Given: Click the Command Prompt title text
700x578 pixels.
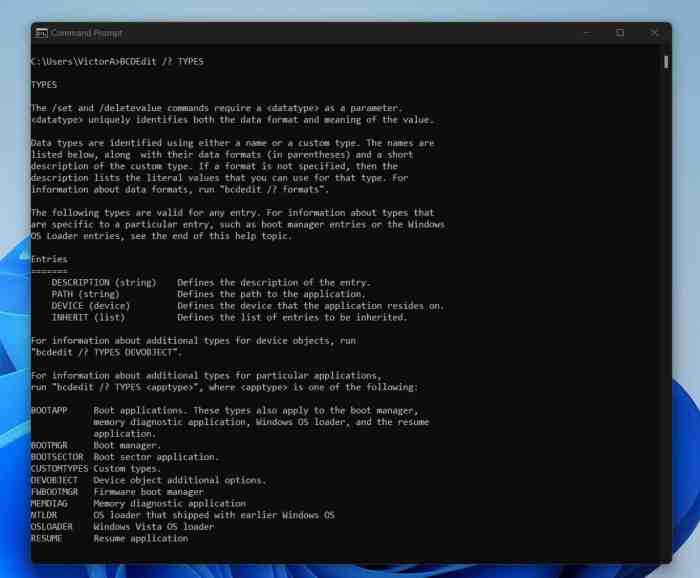Looking at the screenshot, I should 86,33.
